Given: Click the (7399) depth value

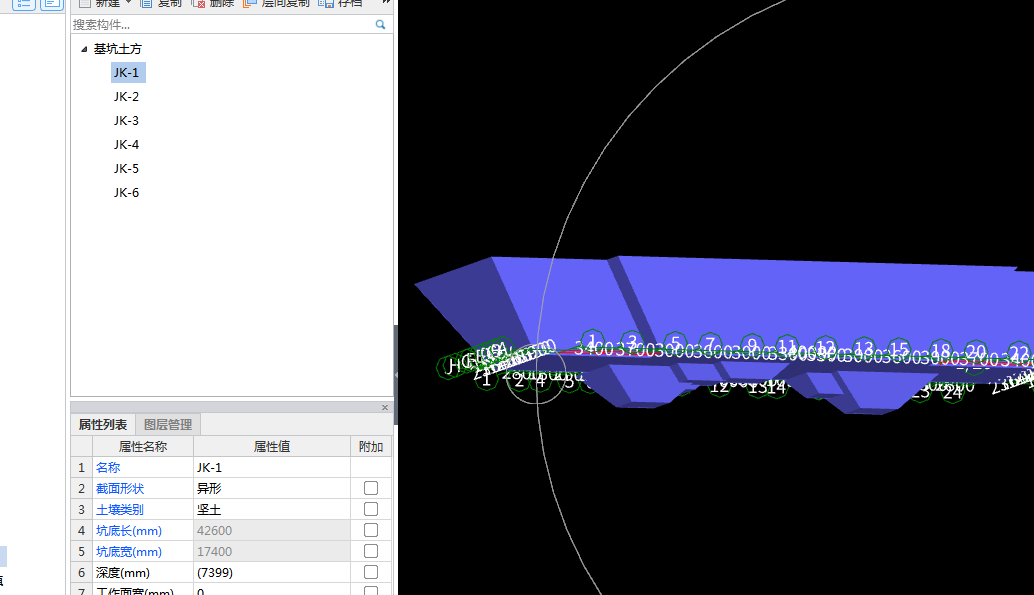Looking at the screenshot, I should [x=272, y=573].
